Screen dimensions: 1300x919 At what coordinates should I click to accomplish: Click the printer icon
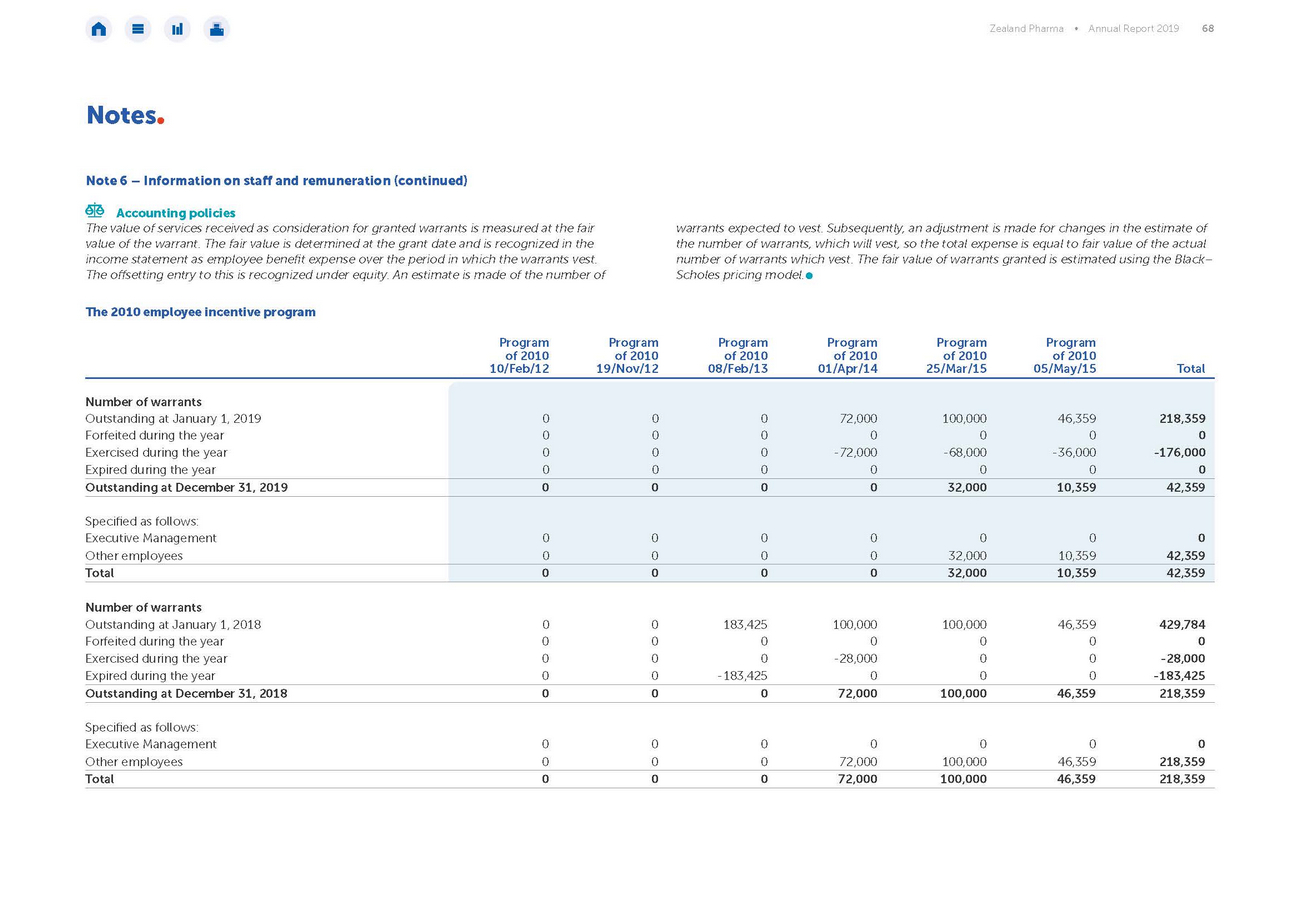click(217, 29)
